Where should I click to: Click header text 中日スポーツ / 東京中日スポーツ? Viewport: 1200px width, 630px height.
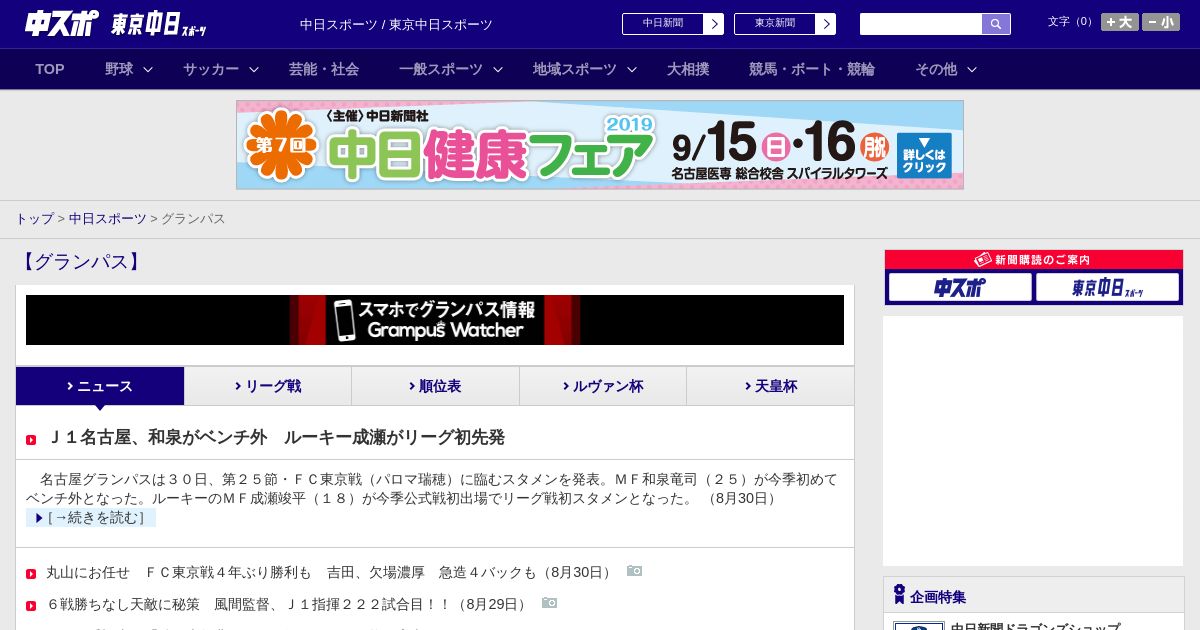click(x=396, y=24)
